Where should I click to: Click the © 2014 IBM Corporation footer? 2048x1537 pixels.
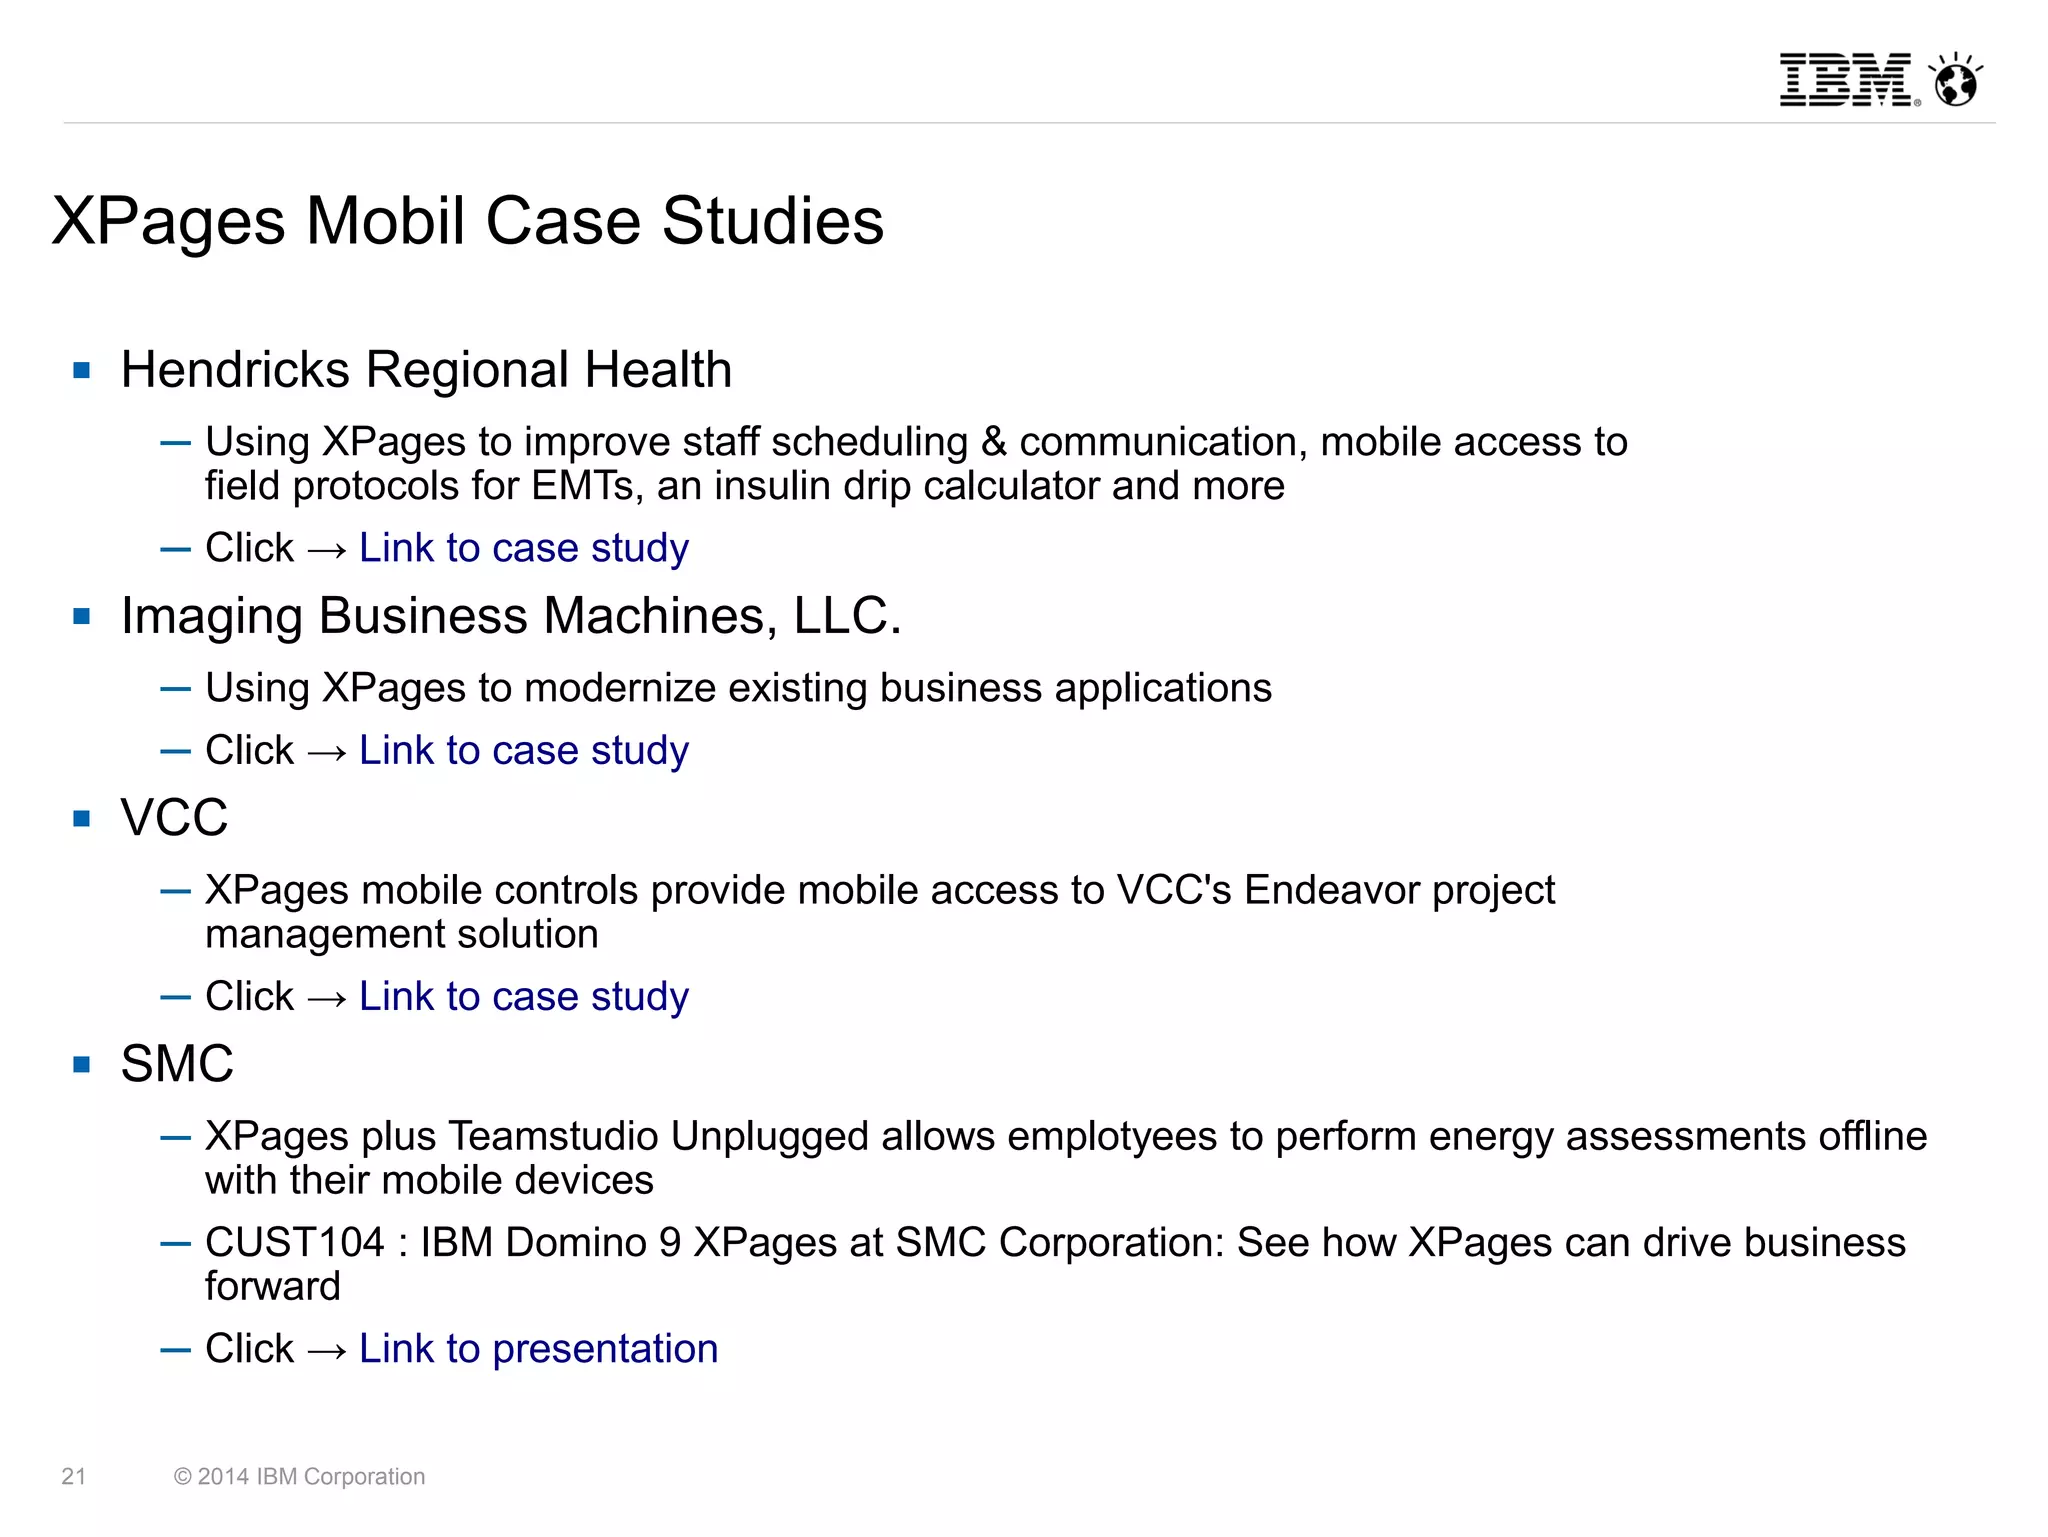[299, 1477]
